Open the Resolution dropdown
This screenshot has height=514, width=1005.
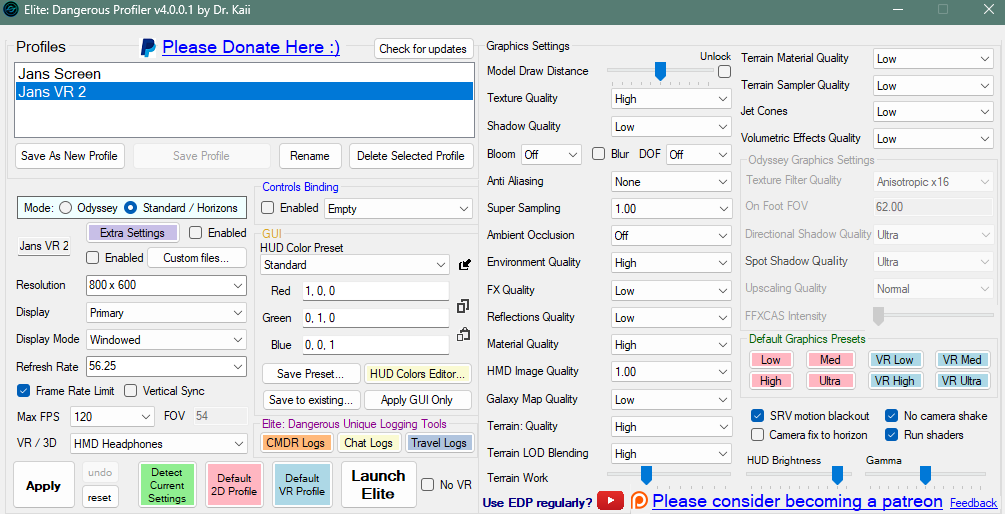[166, 285]
